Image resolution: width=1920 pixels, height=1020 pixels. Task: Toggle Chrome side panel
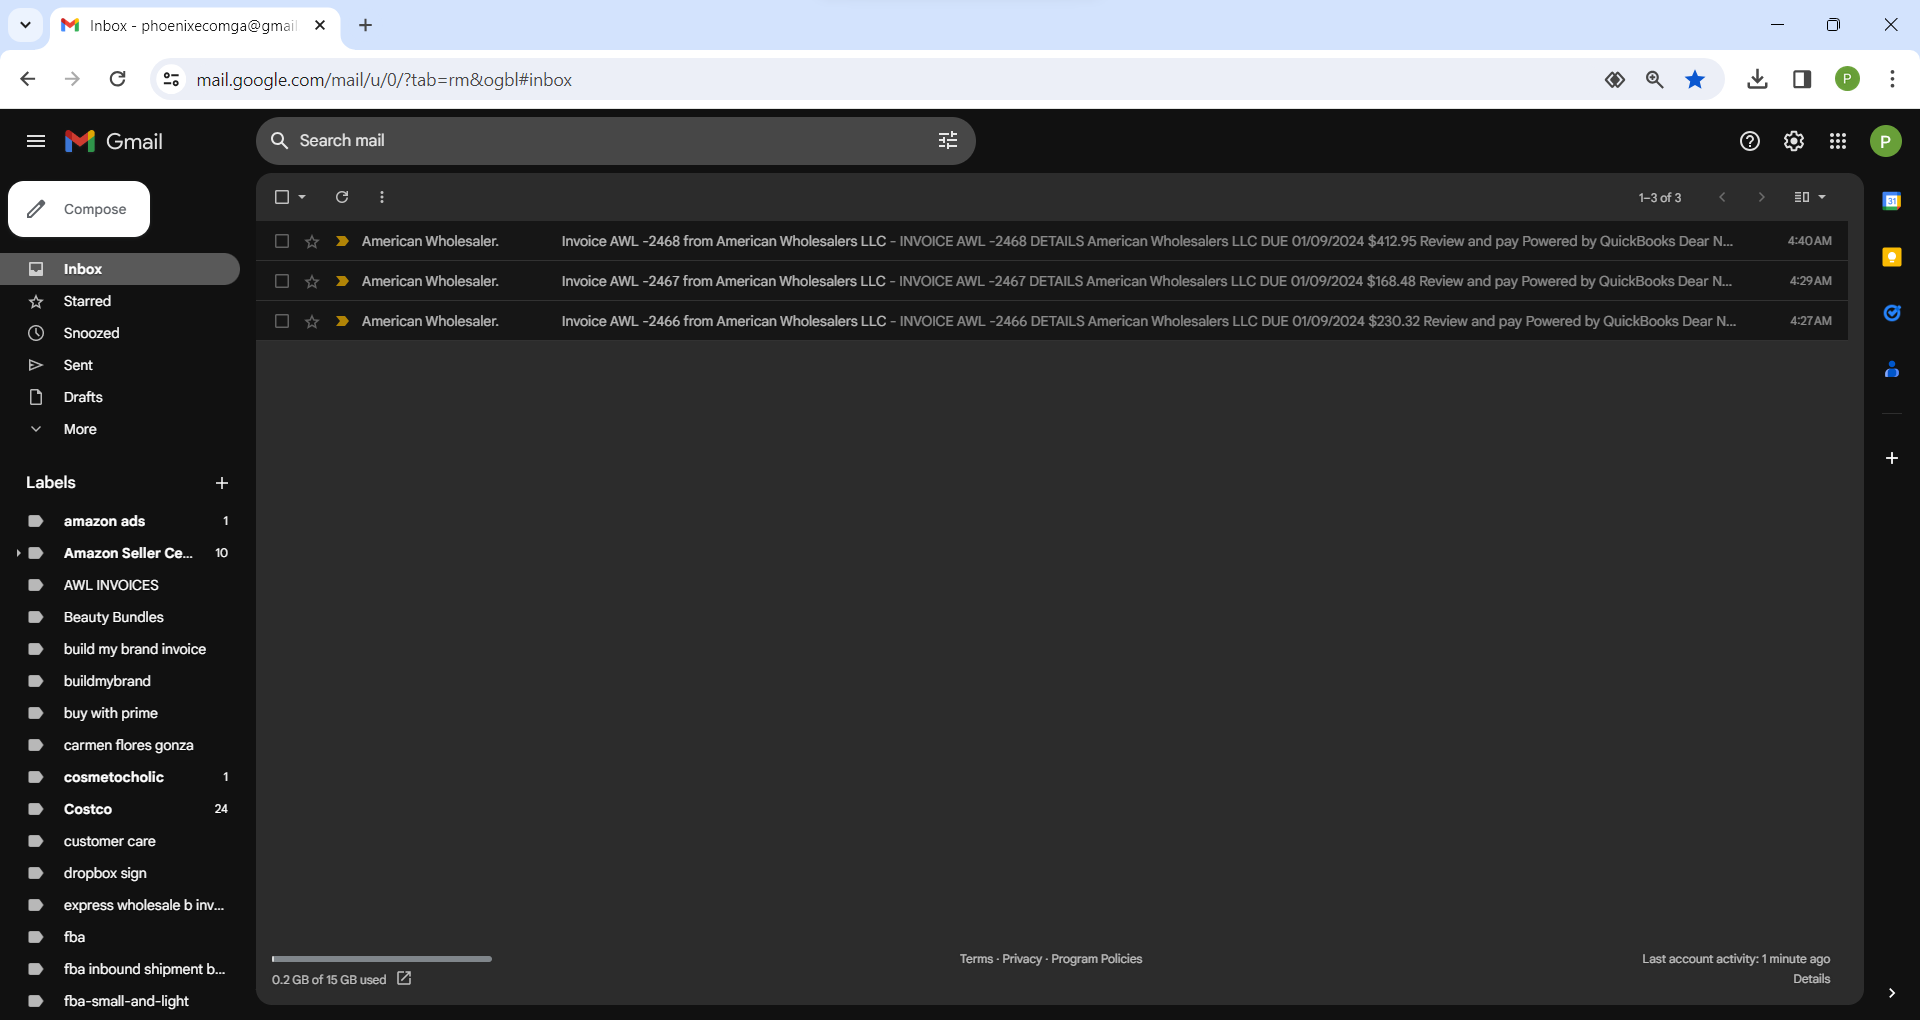coord(1802,80)
